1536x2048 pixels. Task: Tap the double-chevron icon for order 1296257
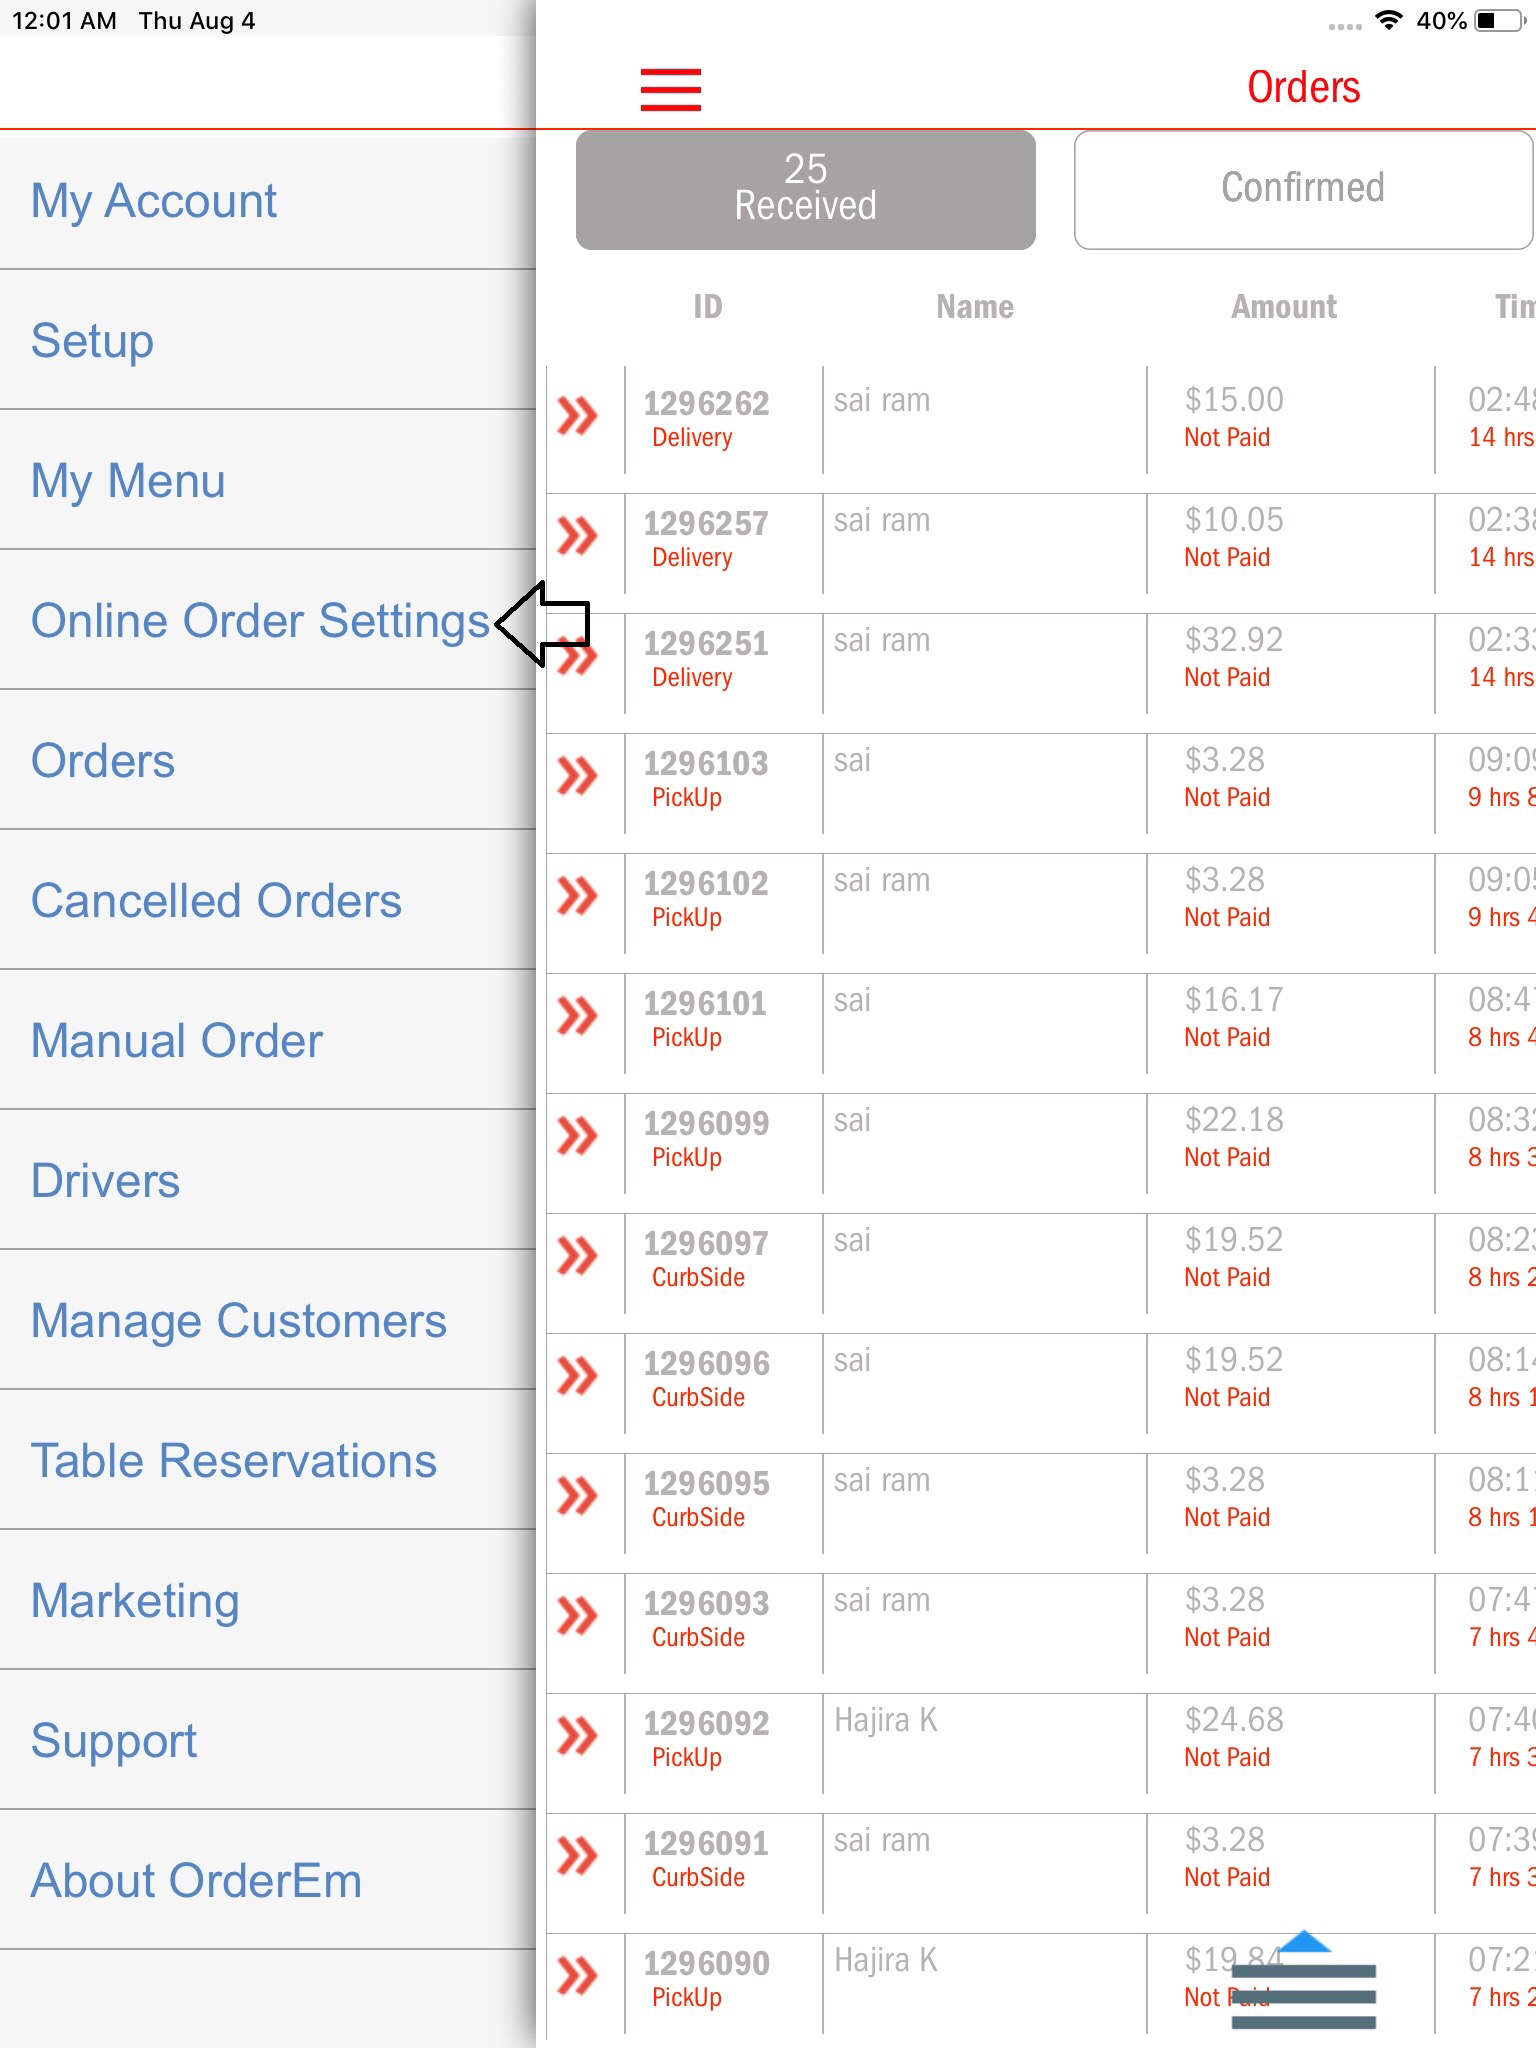(577, 536)
